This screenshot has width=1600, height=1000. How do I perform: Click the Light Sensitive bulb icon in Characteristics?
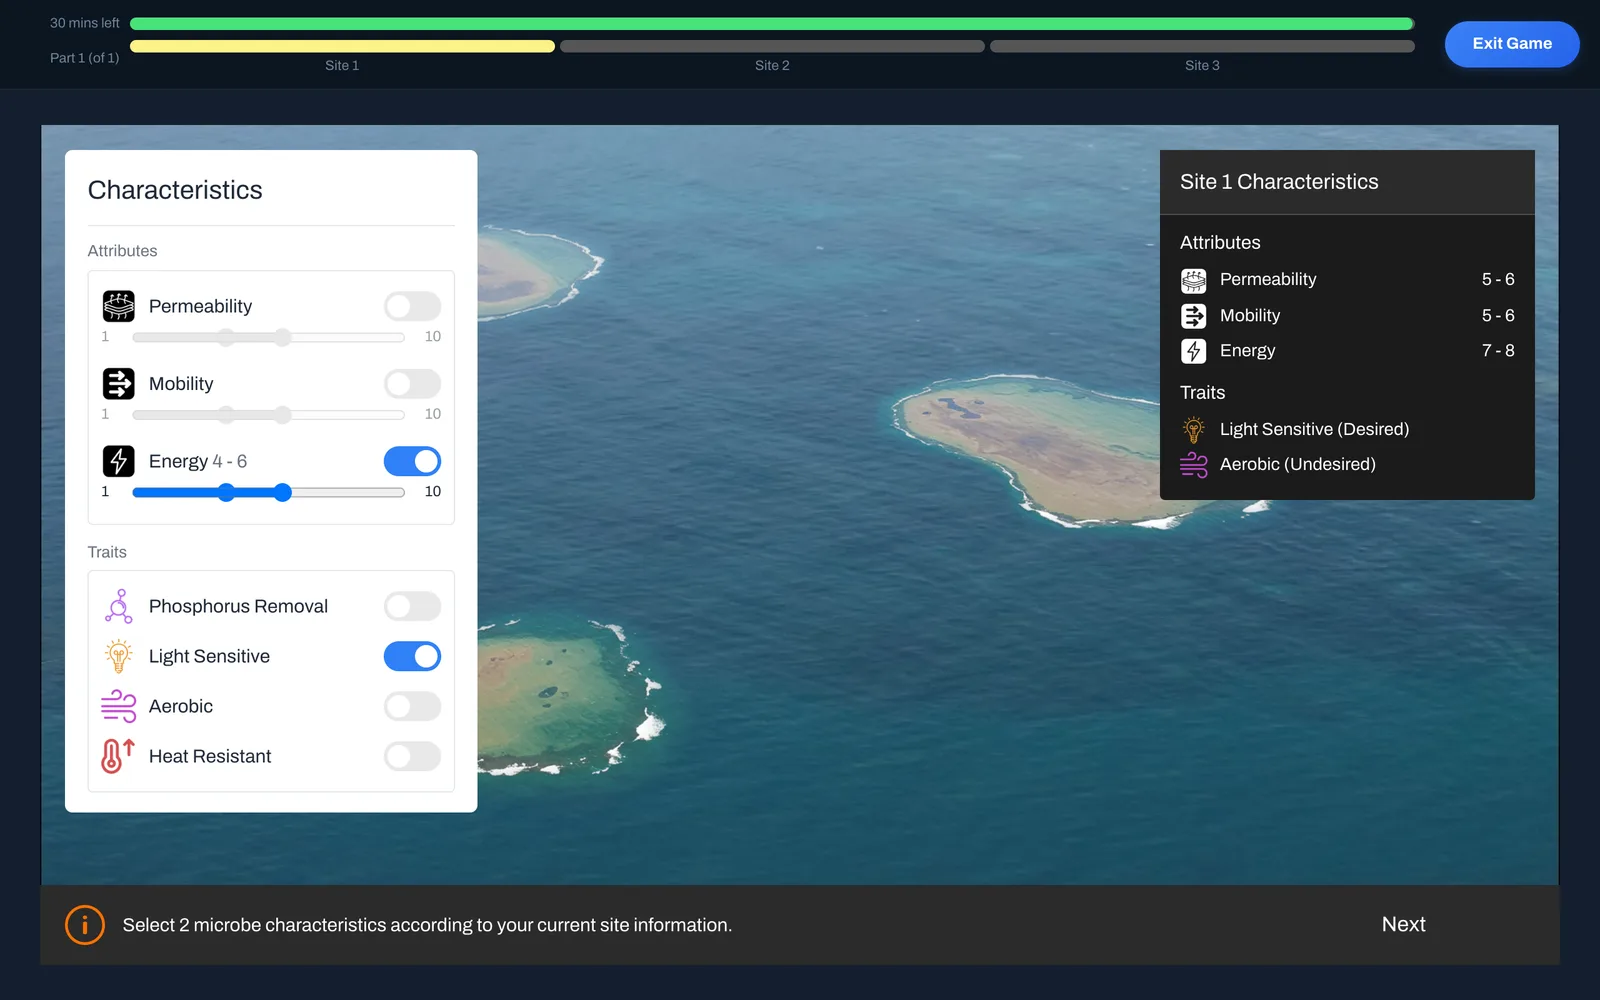click(118, 656)
